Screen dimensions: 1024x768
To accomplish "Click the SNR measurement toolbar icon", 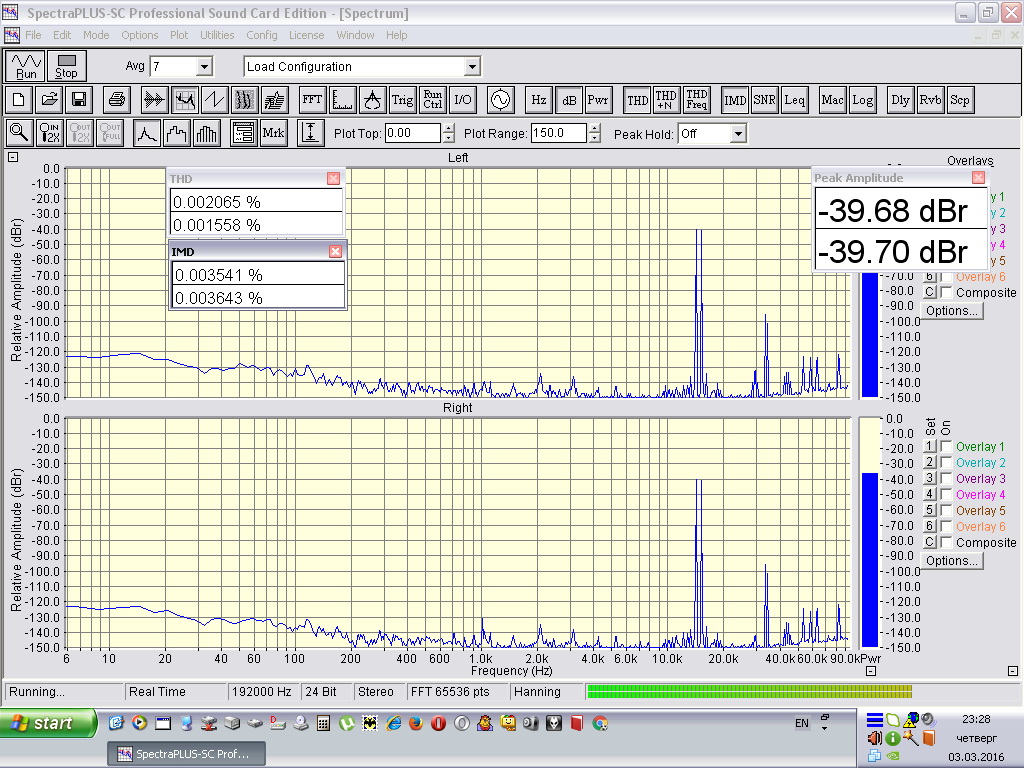I will [x=764, y=100].
